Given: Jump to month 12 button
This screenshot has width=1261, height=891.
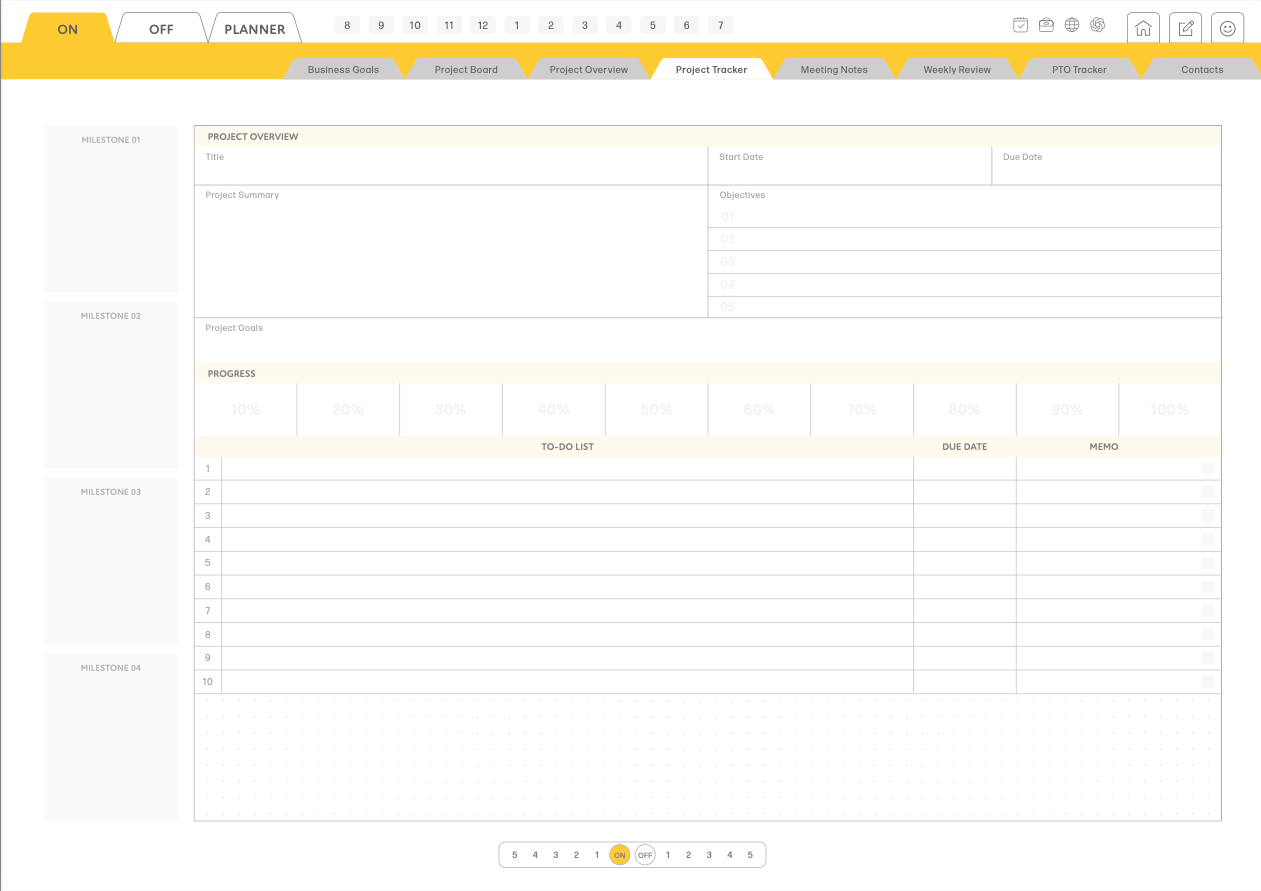Looking at the screenshot, I should click(x=483, y=25).
